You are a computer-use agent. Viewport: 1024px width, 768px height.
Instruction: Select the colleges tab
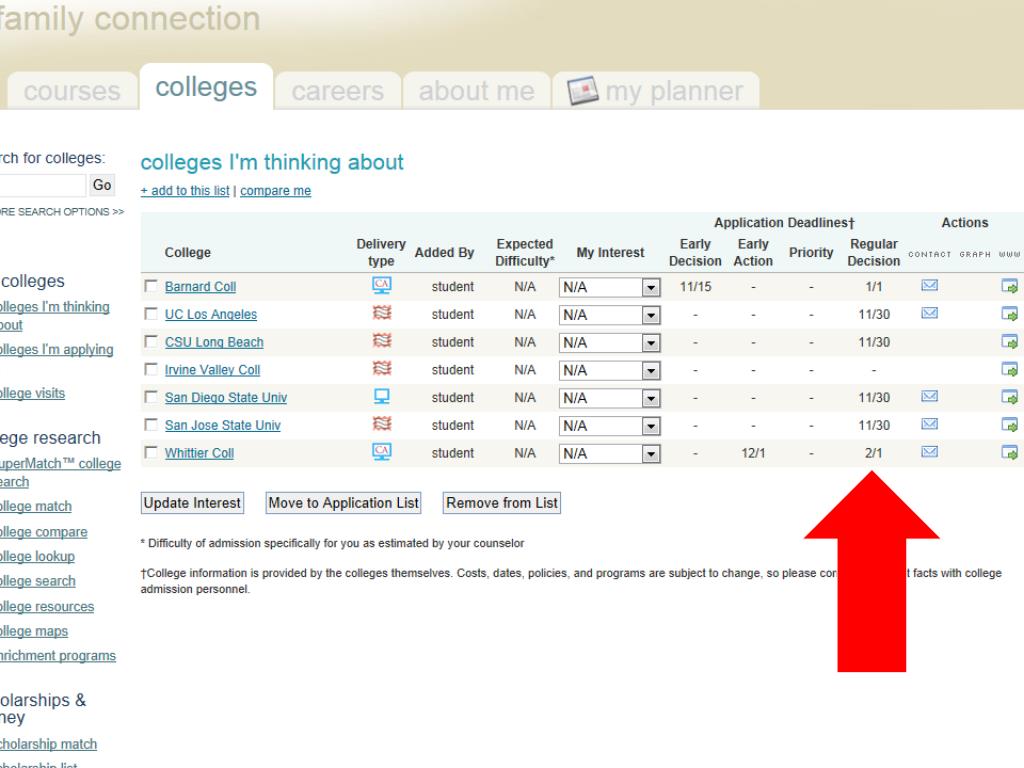pyautogui.click(x=206, y=87)
